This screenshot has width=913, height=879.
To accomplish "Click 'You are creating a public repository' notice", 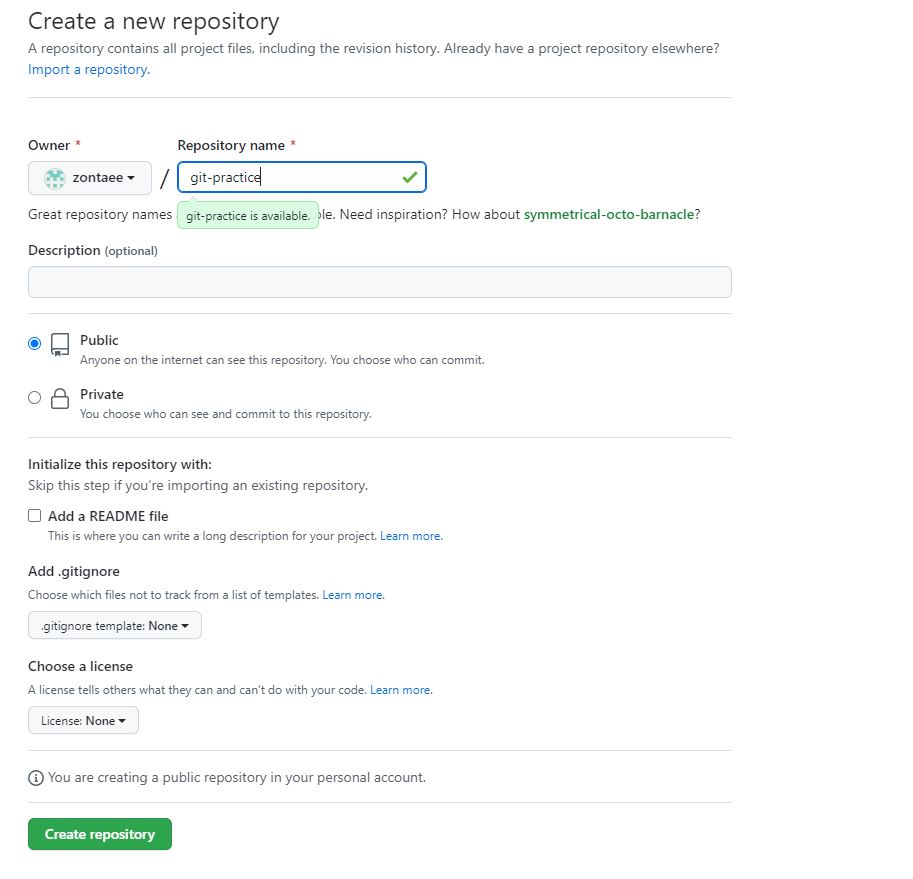I will tap(237, 778).
